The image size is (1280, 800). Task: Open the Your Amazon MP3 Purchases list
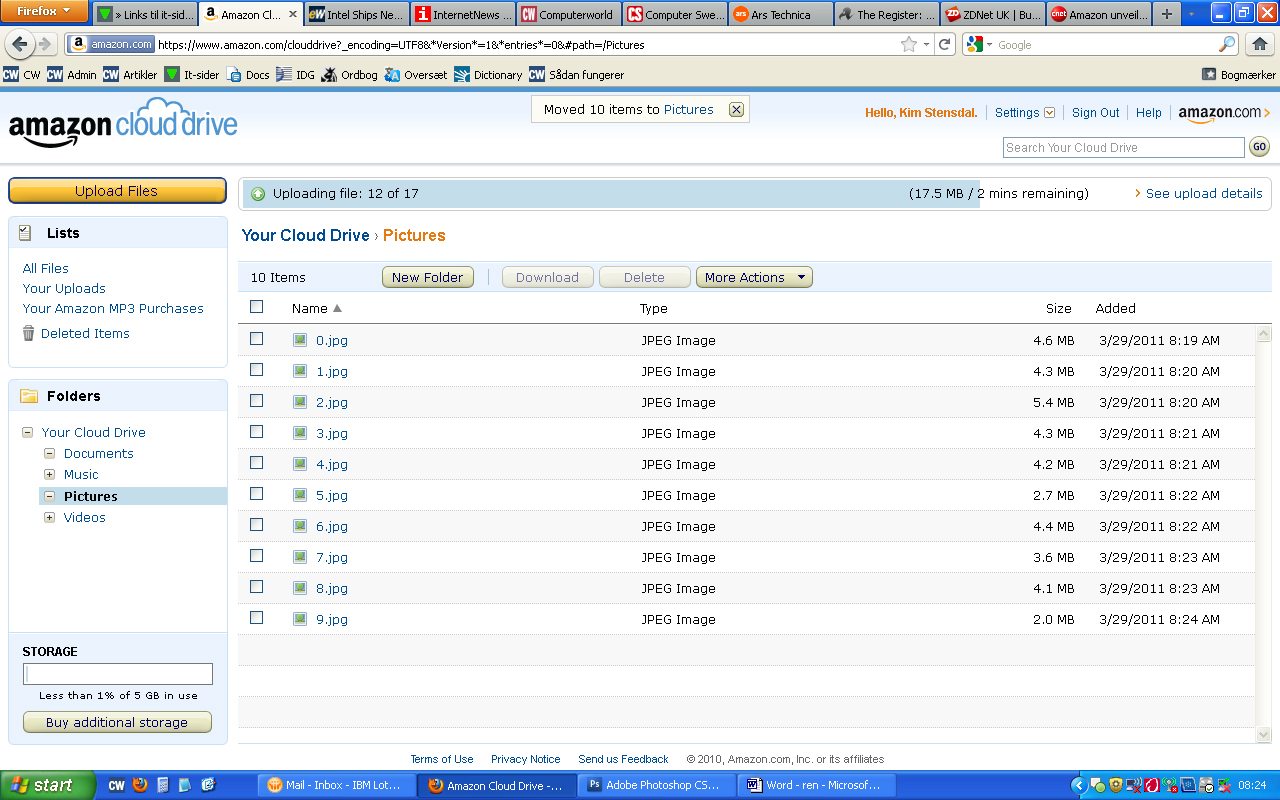113,309
